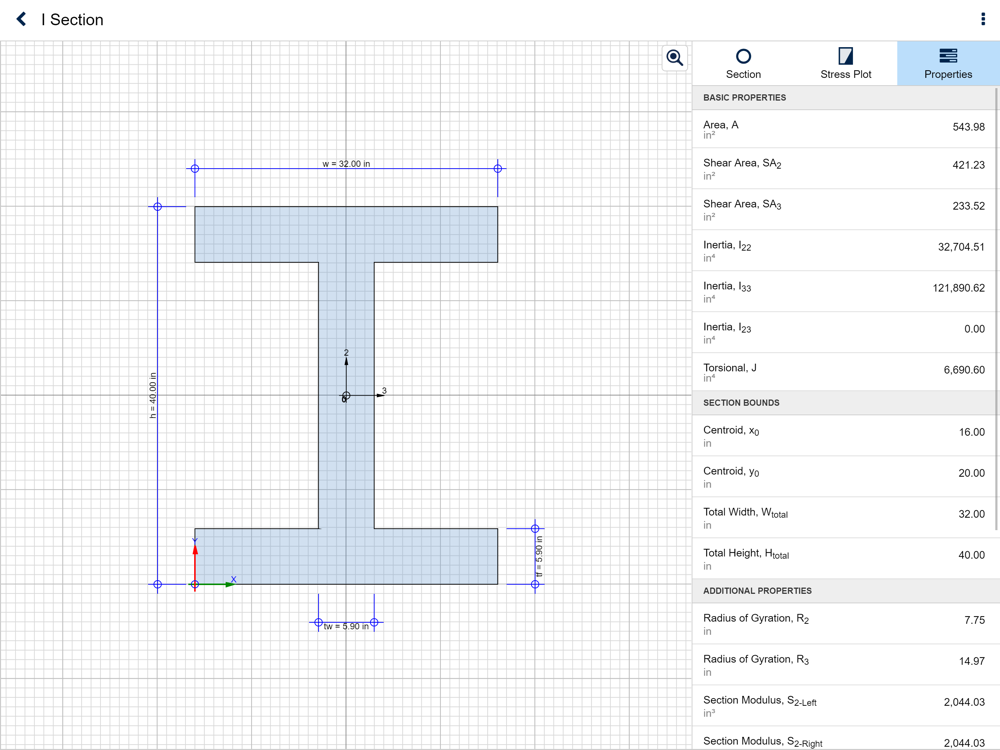Click the centroid axis marker in section

coord(346,396)
